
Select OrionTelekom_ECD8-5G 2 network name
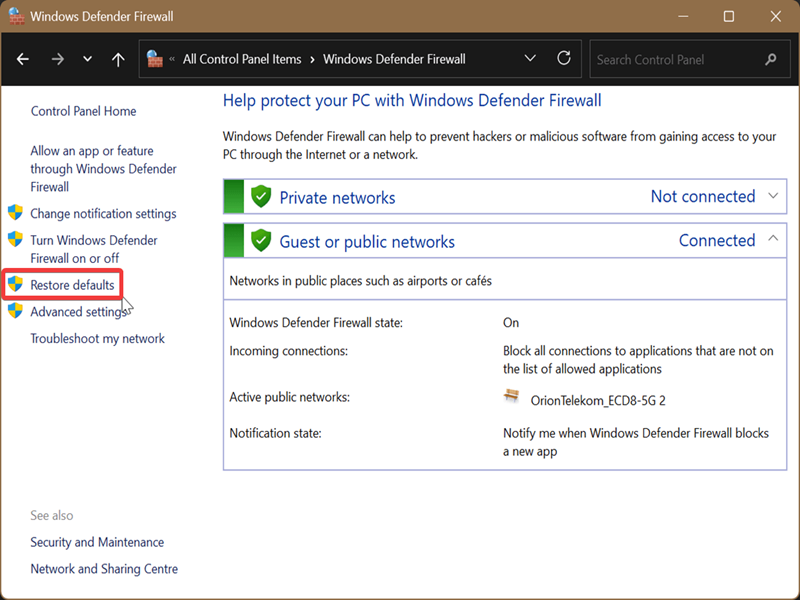[598, 401]
